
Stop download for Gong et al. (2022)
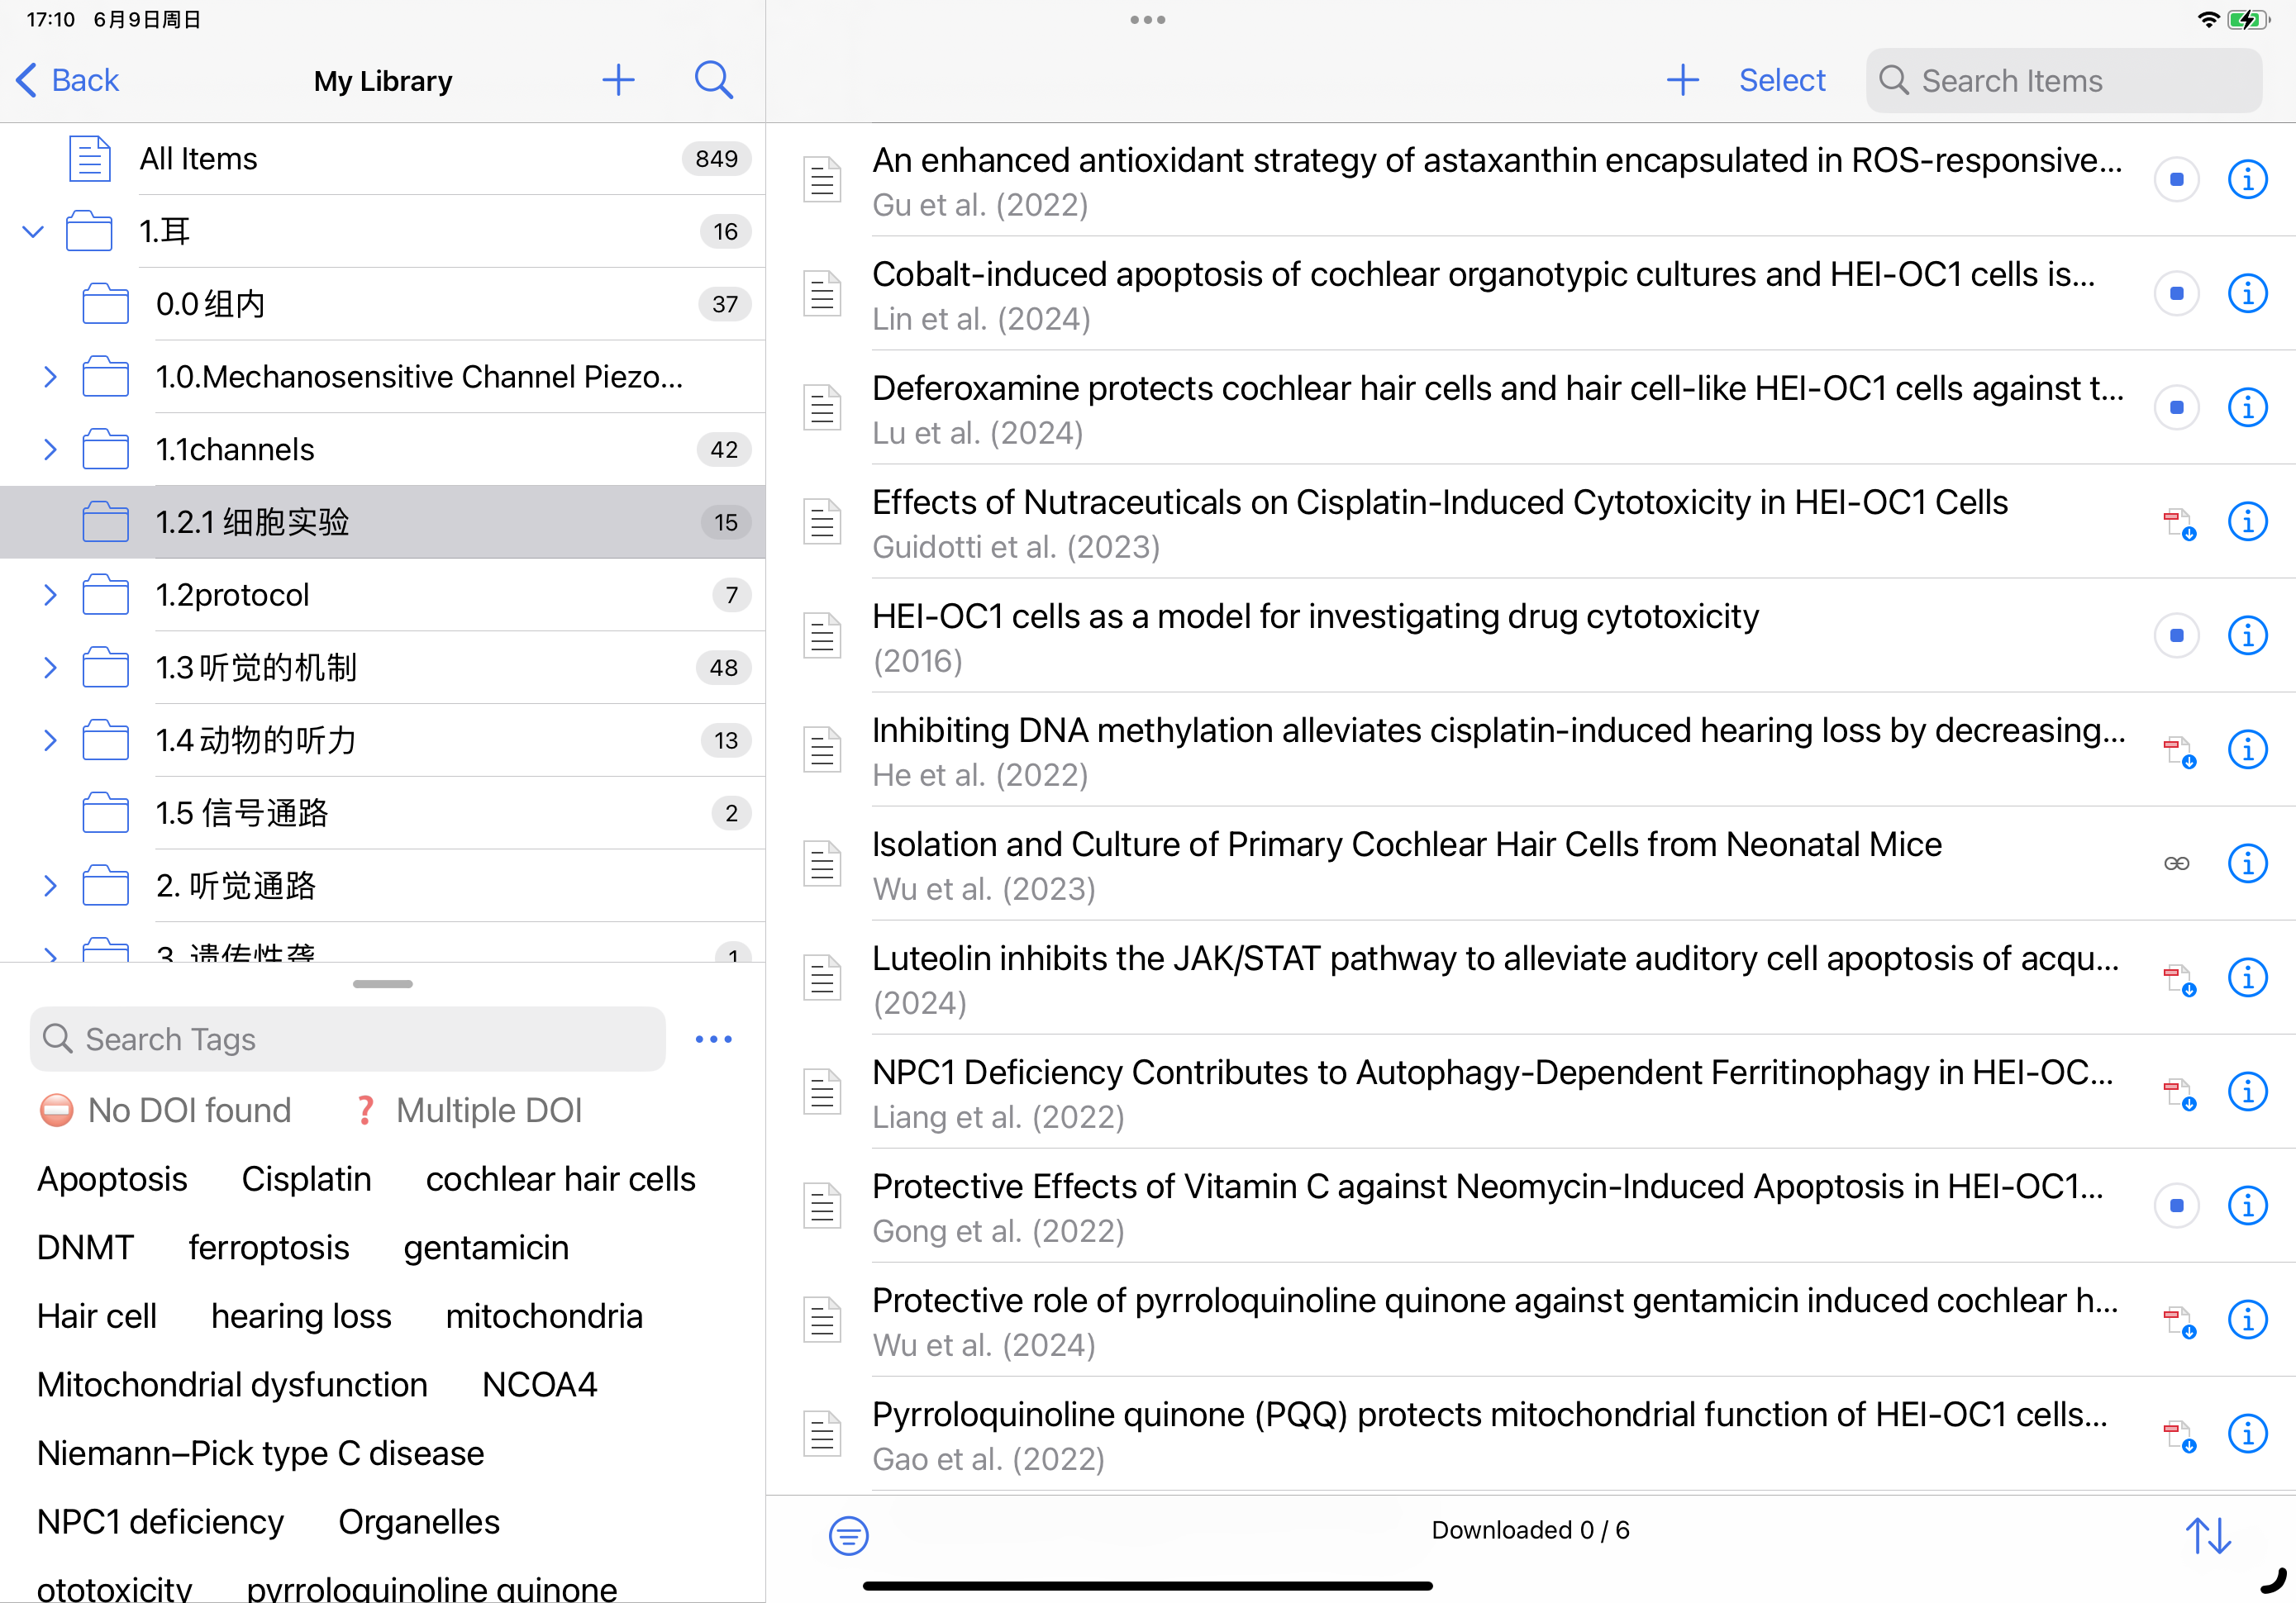pos(2176,1206)
